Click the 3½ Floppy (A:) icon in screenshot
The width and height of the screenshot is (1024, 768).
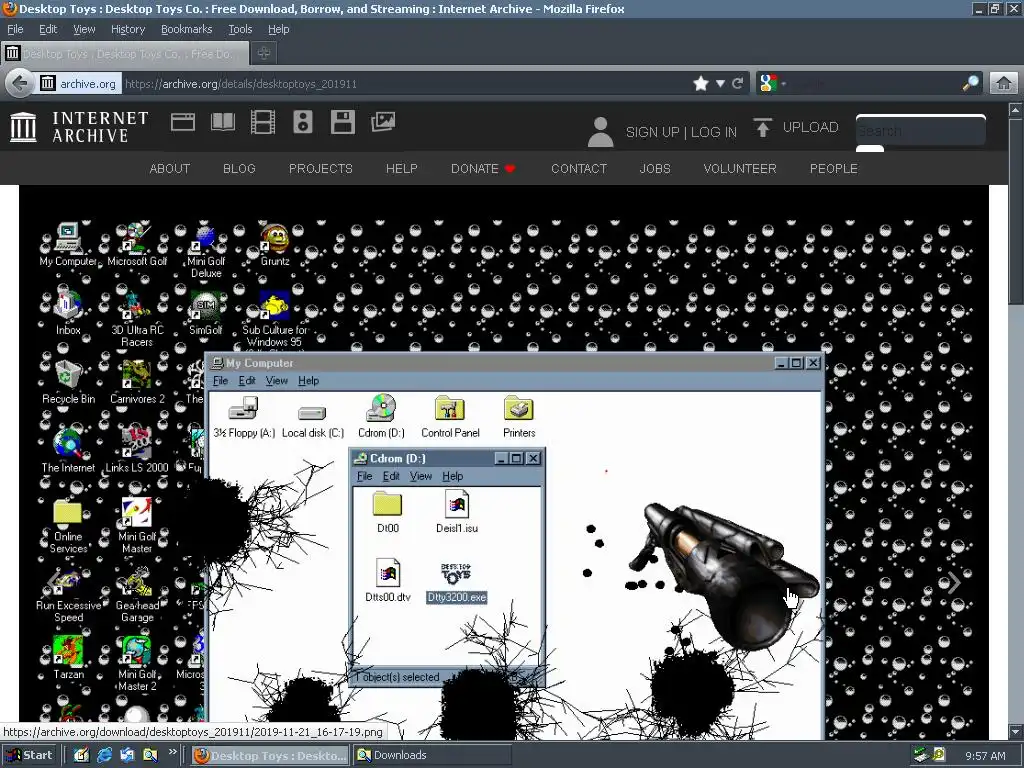(x=244, y=416)
